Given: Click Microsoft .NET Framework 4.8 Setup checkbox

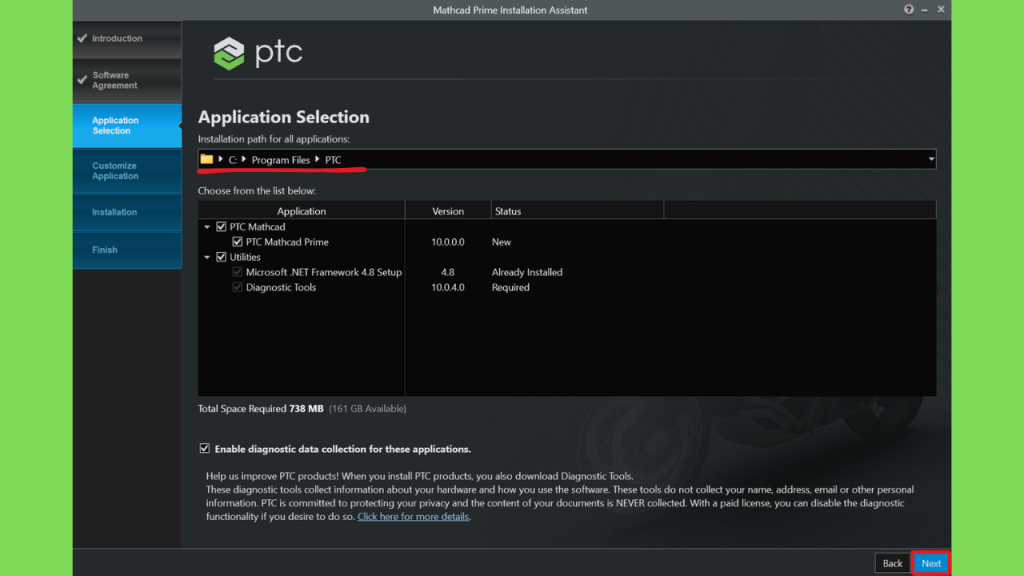Looking at the screenshot, I should [x=237, y=272].
